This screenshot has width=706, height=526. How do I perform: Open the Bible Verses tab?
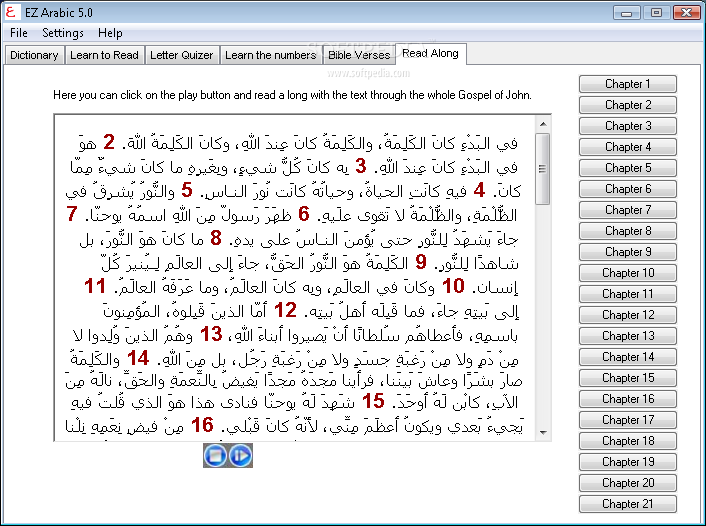coord(359,55)
